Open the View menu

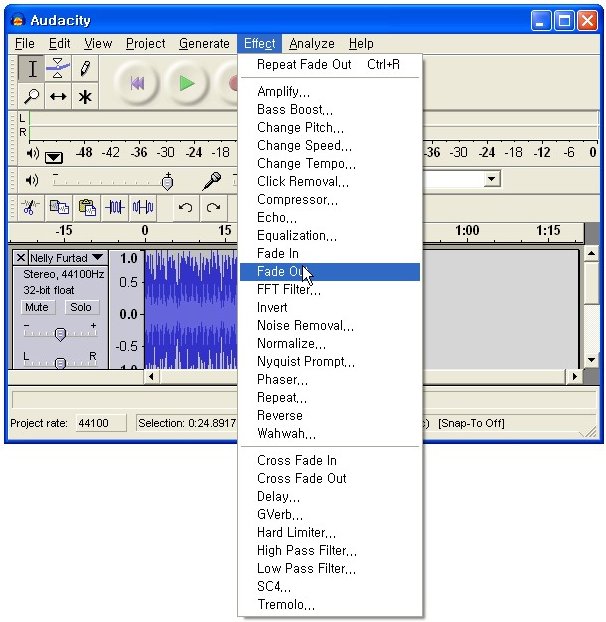98,43
